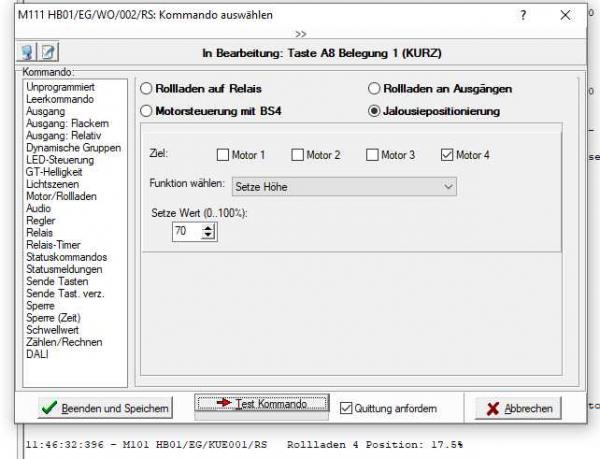Click the double chevron expander at top

299,33
